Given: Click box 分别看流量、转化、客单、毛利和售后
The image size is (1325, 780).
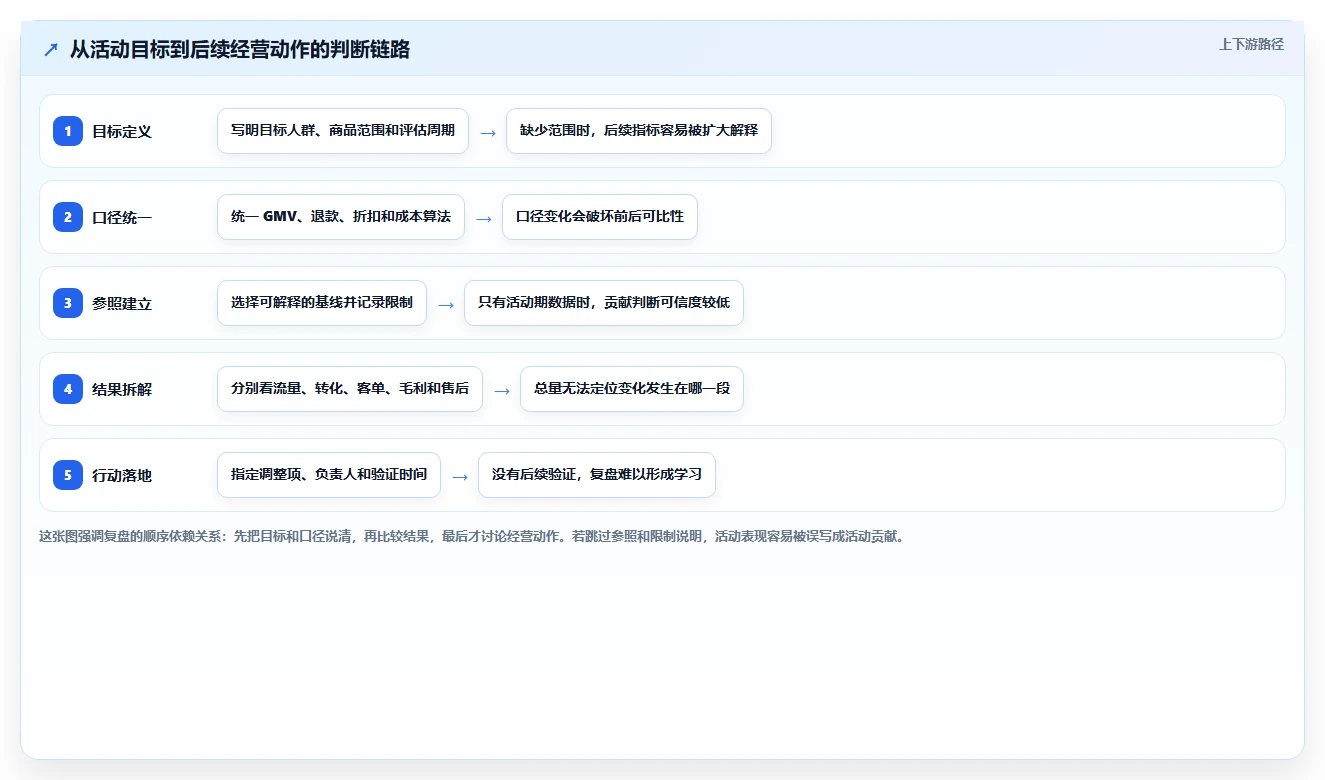Looking at the screenshot, I should coord(350,389).
